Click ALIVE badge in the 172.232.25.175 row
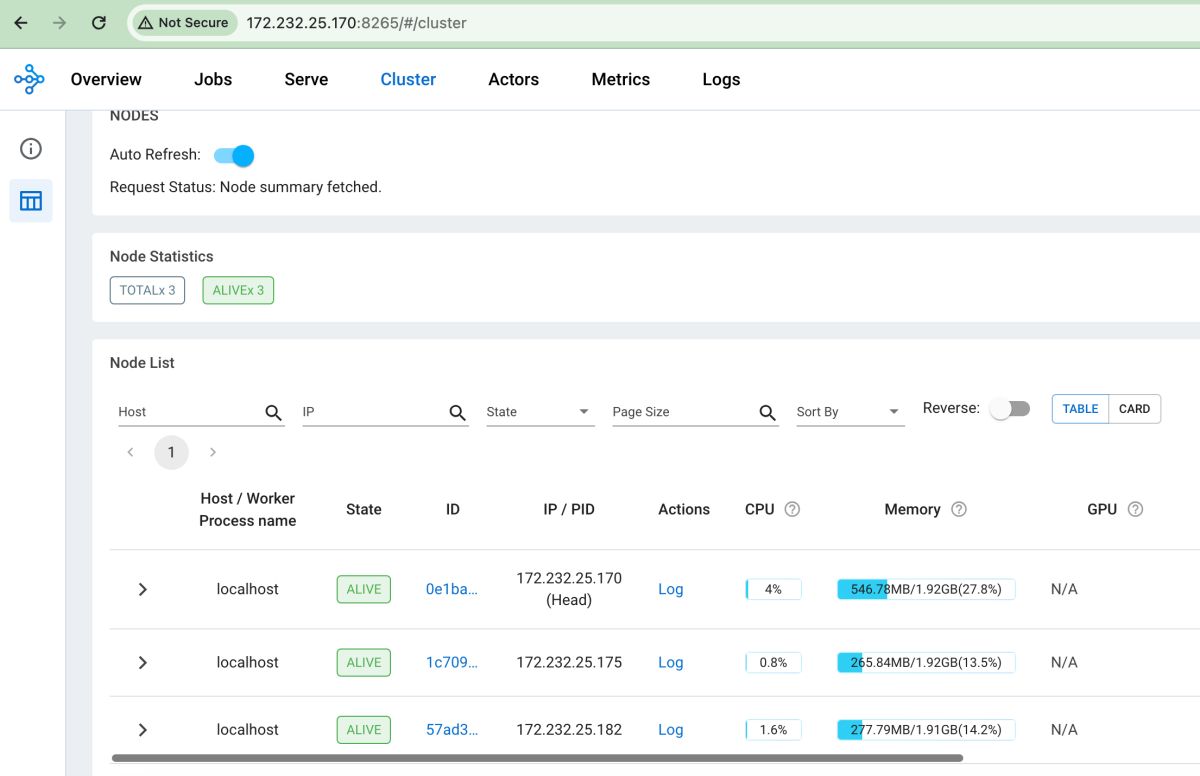Viewport: 1200px width, 776px height. pos(364,662)
